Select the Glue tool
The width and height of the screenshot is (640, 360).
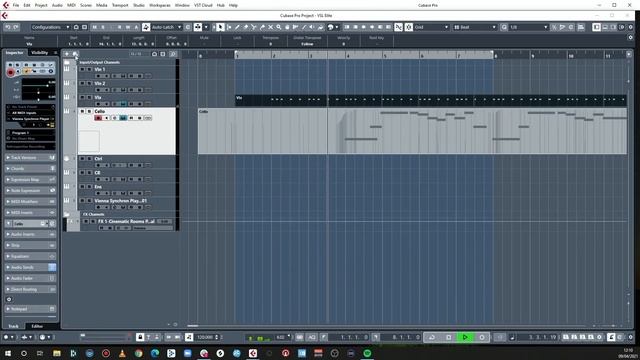coord(262,27)
